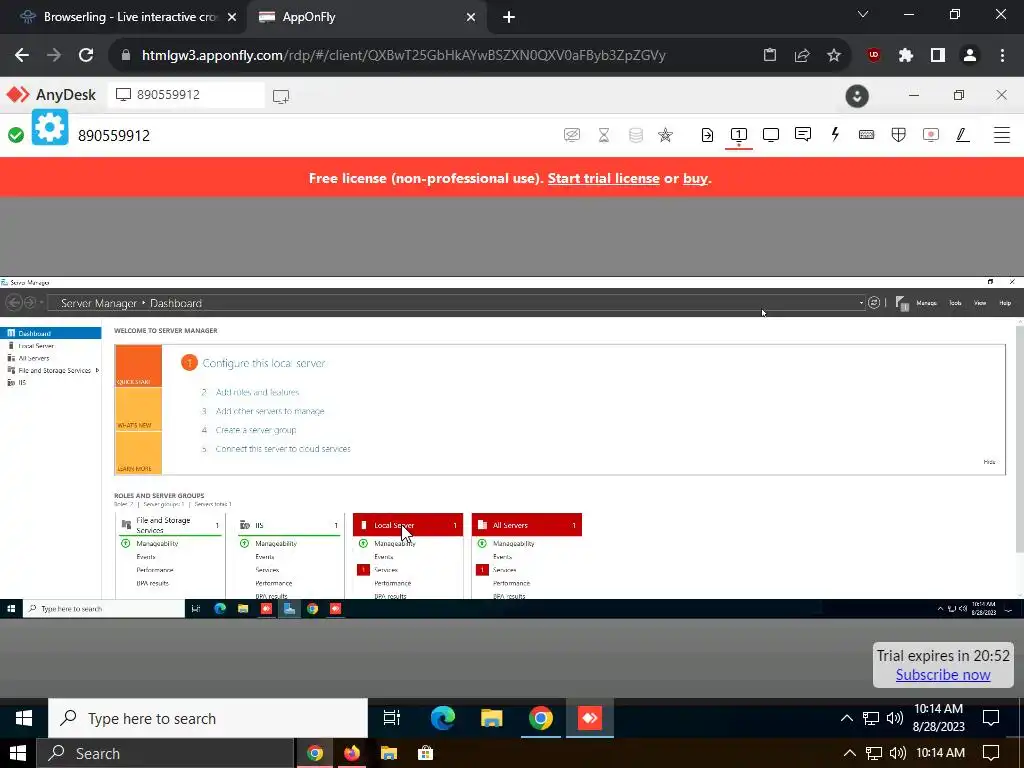
Task: Select the QUICK START orange tile
Action: coord(138,366)
